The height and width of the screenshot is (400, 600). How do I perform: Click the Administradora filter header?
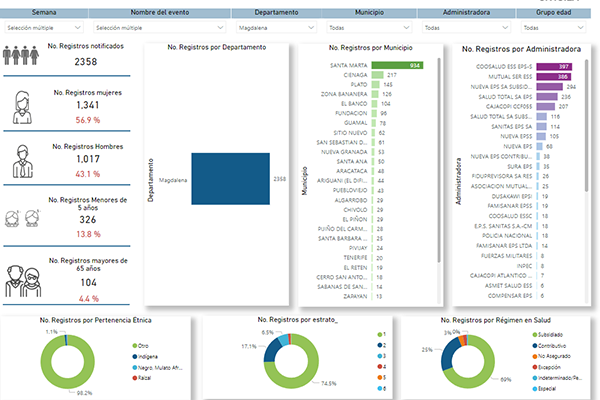[x=466, y=13]
